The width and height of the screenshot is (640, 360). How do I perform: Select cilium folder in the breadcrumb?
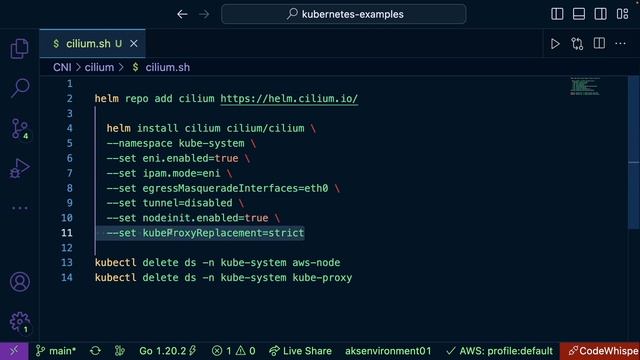point(99,67)
